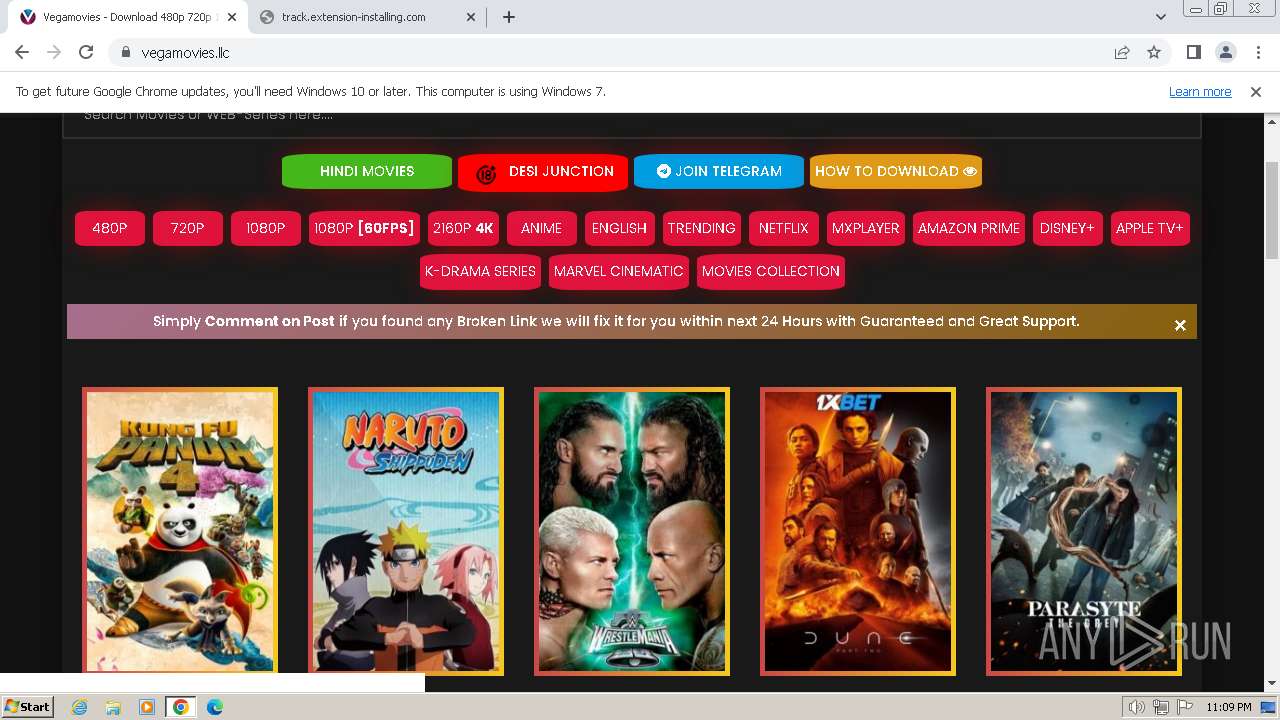Filter by 480P quality
This screenshot has width=1280, height=720.
pos(110,228)
